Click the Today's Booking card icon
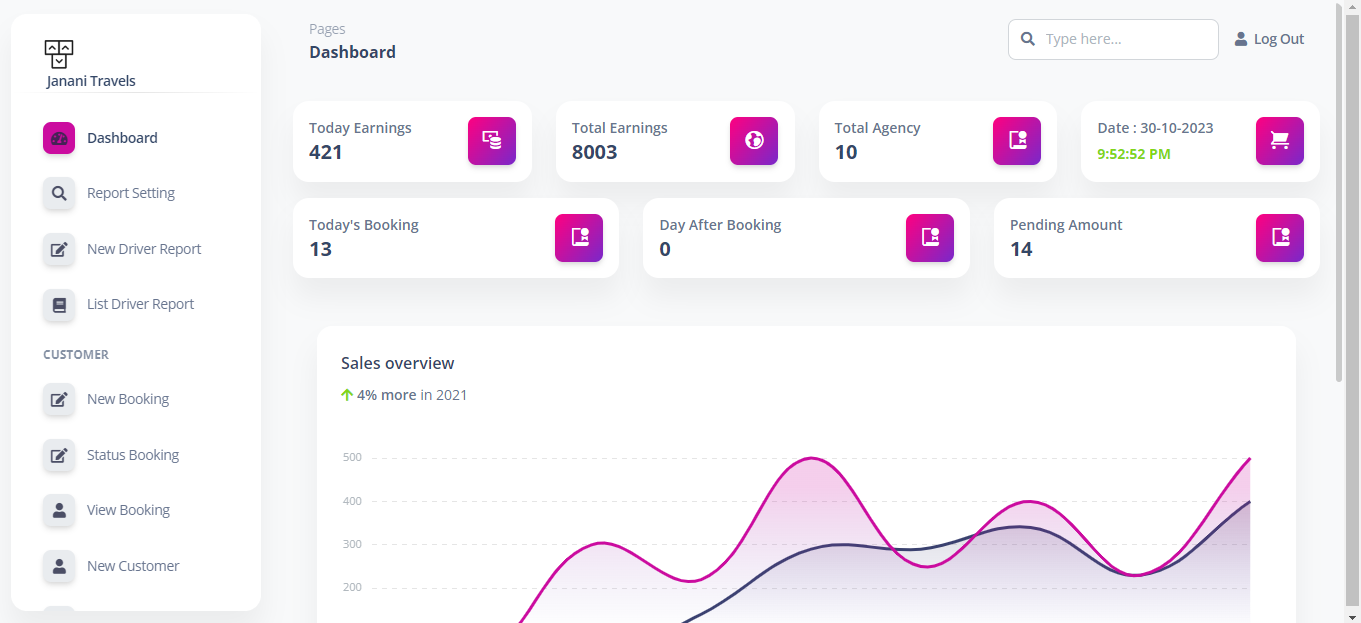The height and width of the screenshot is (623, 1361). tap(579, 238)
